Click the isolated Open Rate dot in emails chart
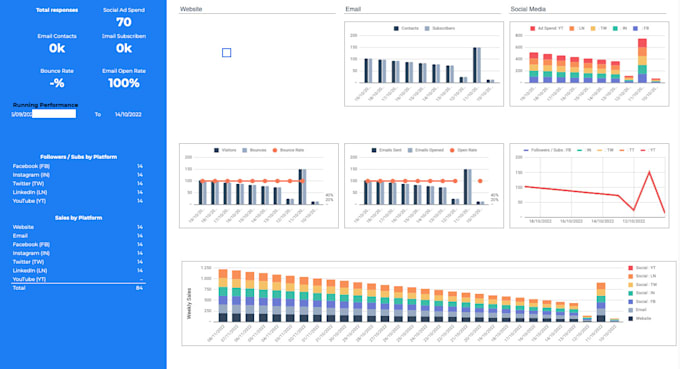 coord(480,181)
